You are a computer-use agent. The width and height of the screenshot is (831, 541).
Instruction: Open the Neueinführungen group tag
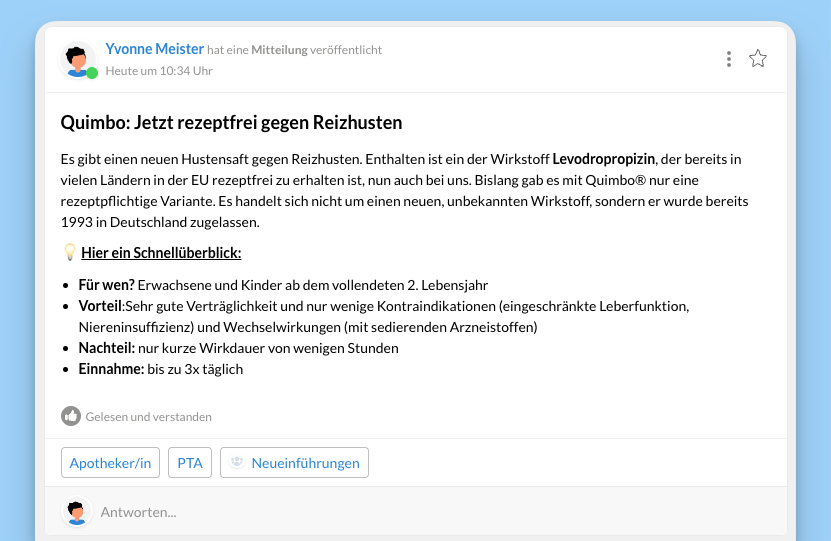304,463
